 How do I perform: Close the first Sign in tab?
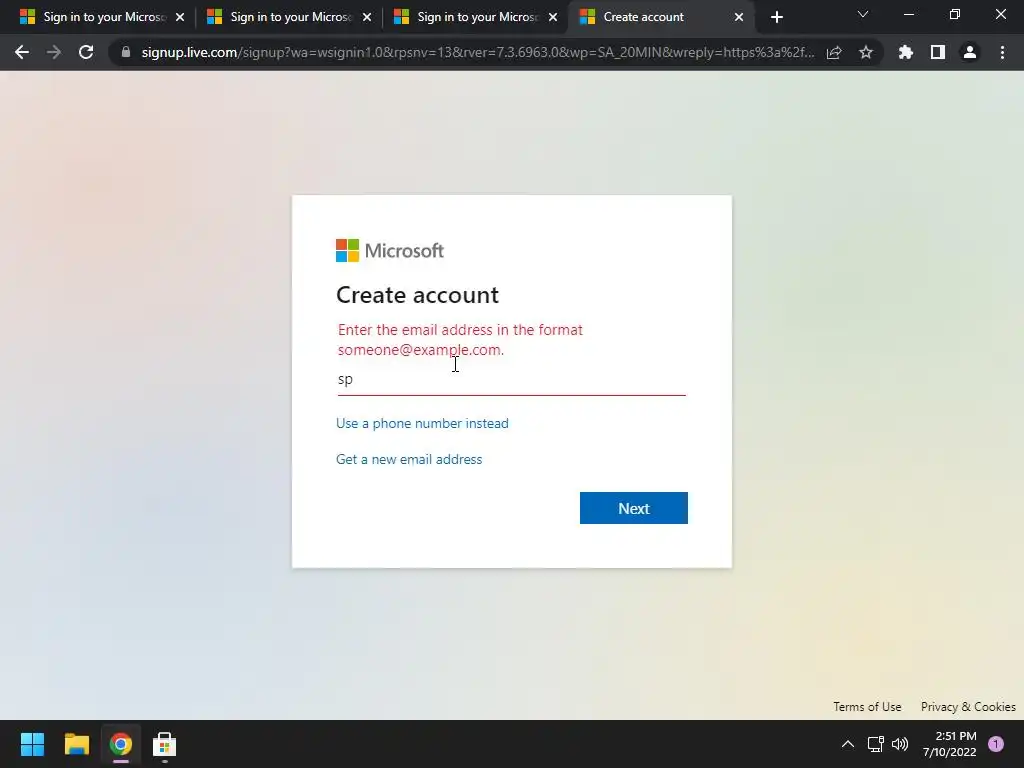[x=180, y=17]
